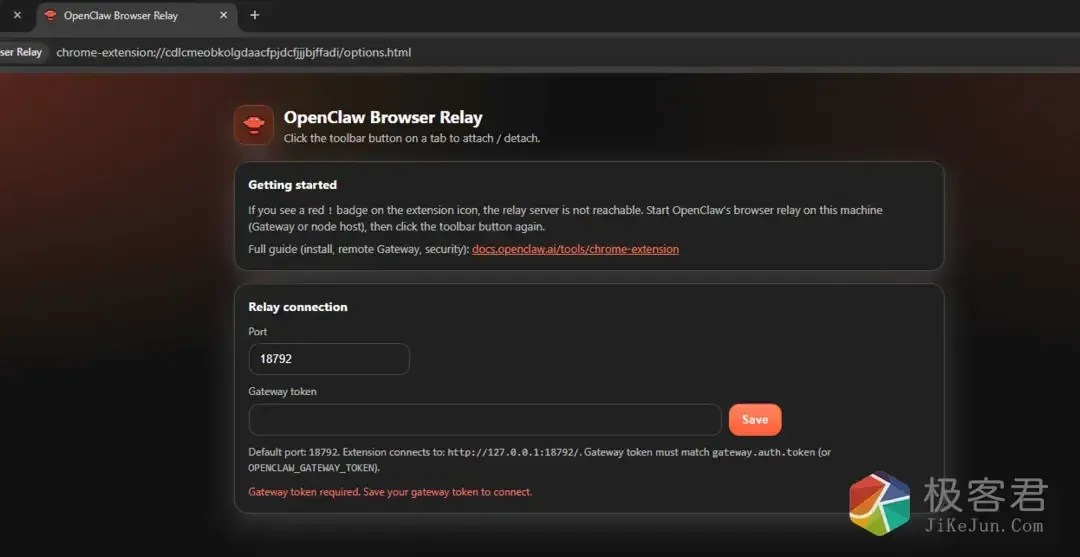Open a new browser tab
This screenshot has width=1080, height=557.
[255, 15]
